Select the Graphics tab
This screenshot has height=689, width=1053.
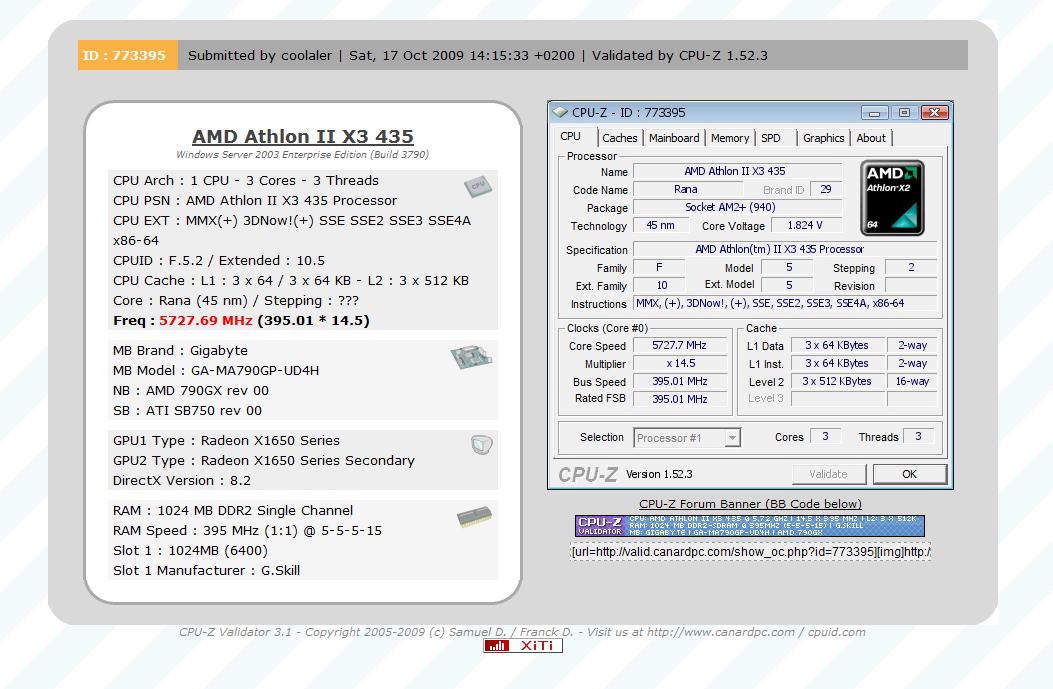click(823, 138)
